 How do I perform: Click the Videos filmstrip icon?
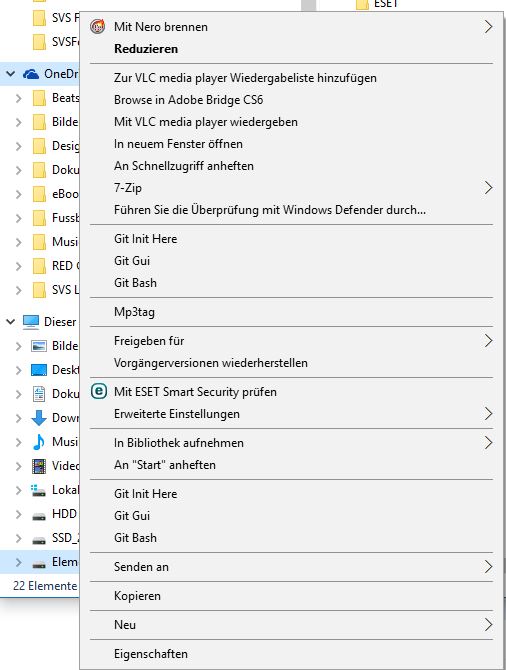point(39,466)
